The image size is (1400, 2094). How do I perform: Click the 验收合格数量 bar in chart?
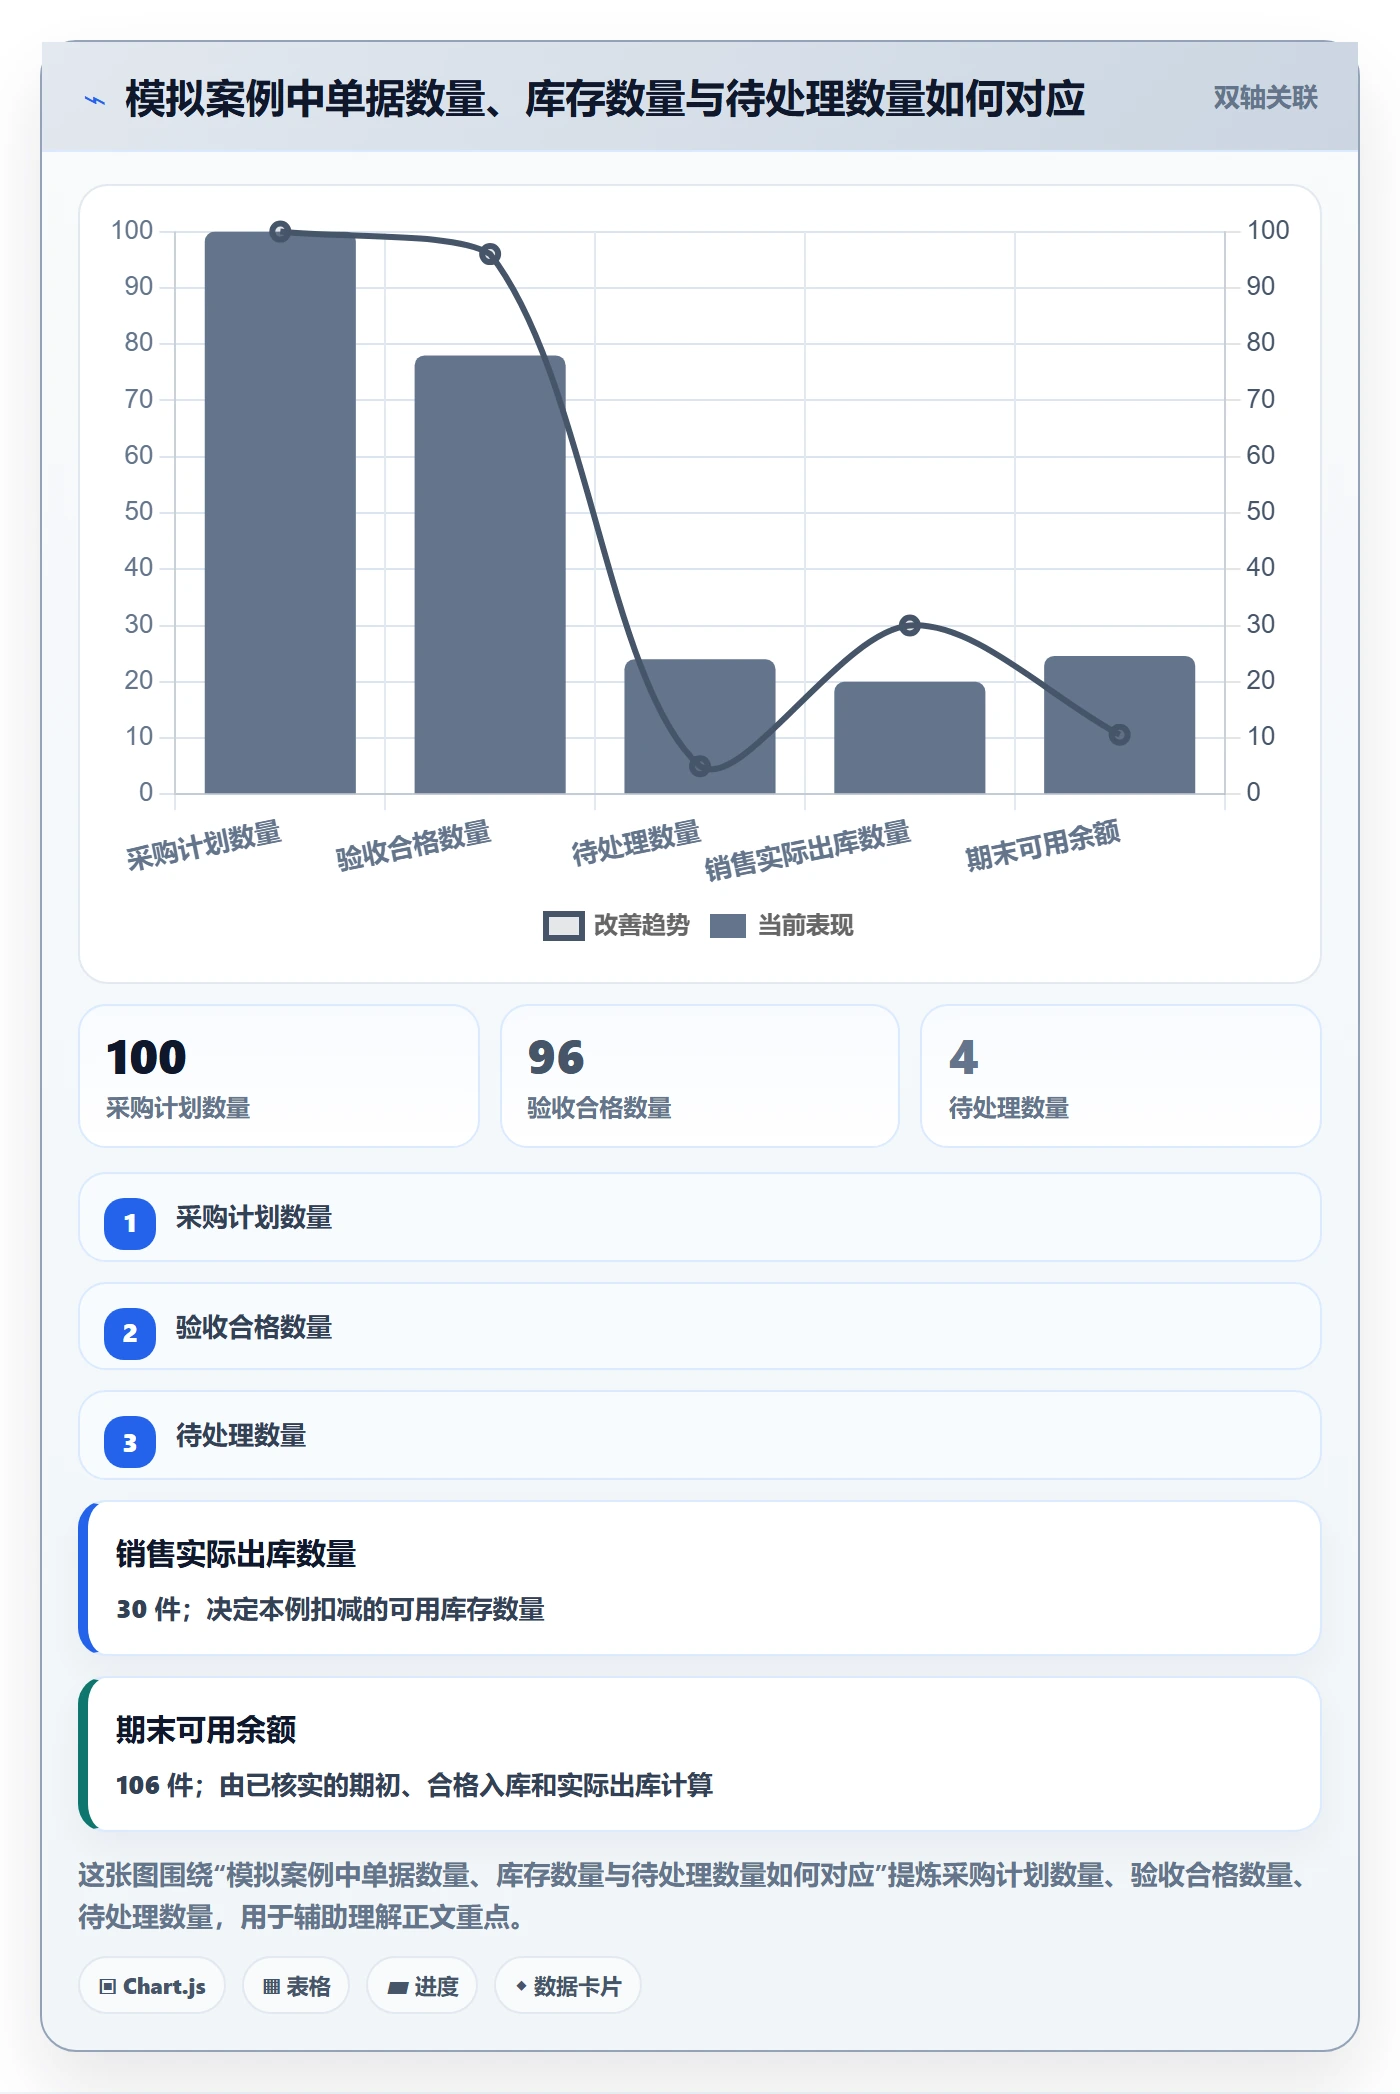click(x=490, y=575)
